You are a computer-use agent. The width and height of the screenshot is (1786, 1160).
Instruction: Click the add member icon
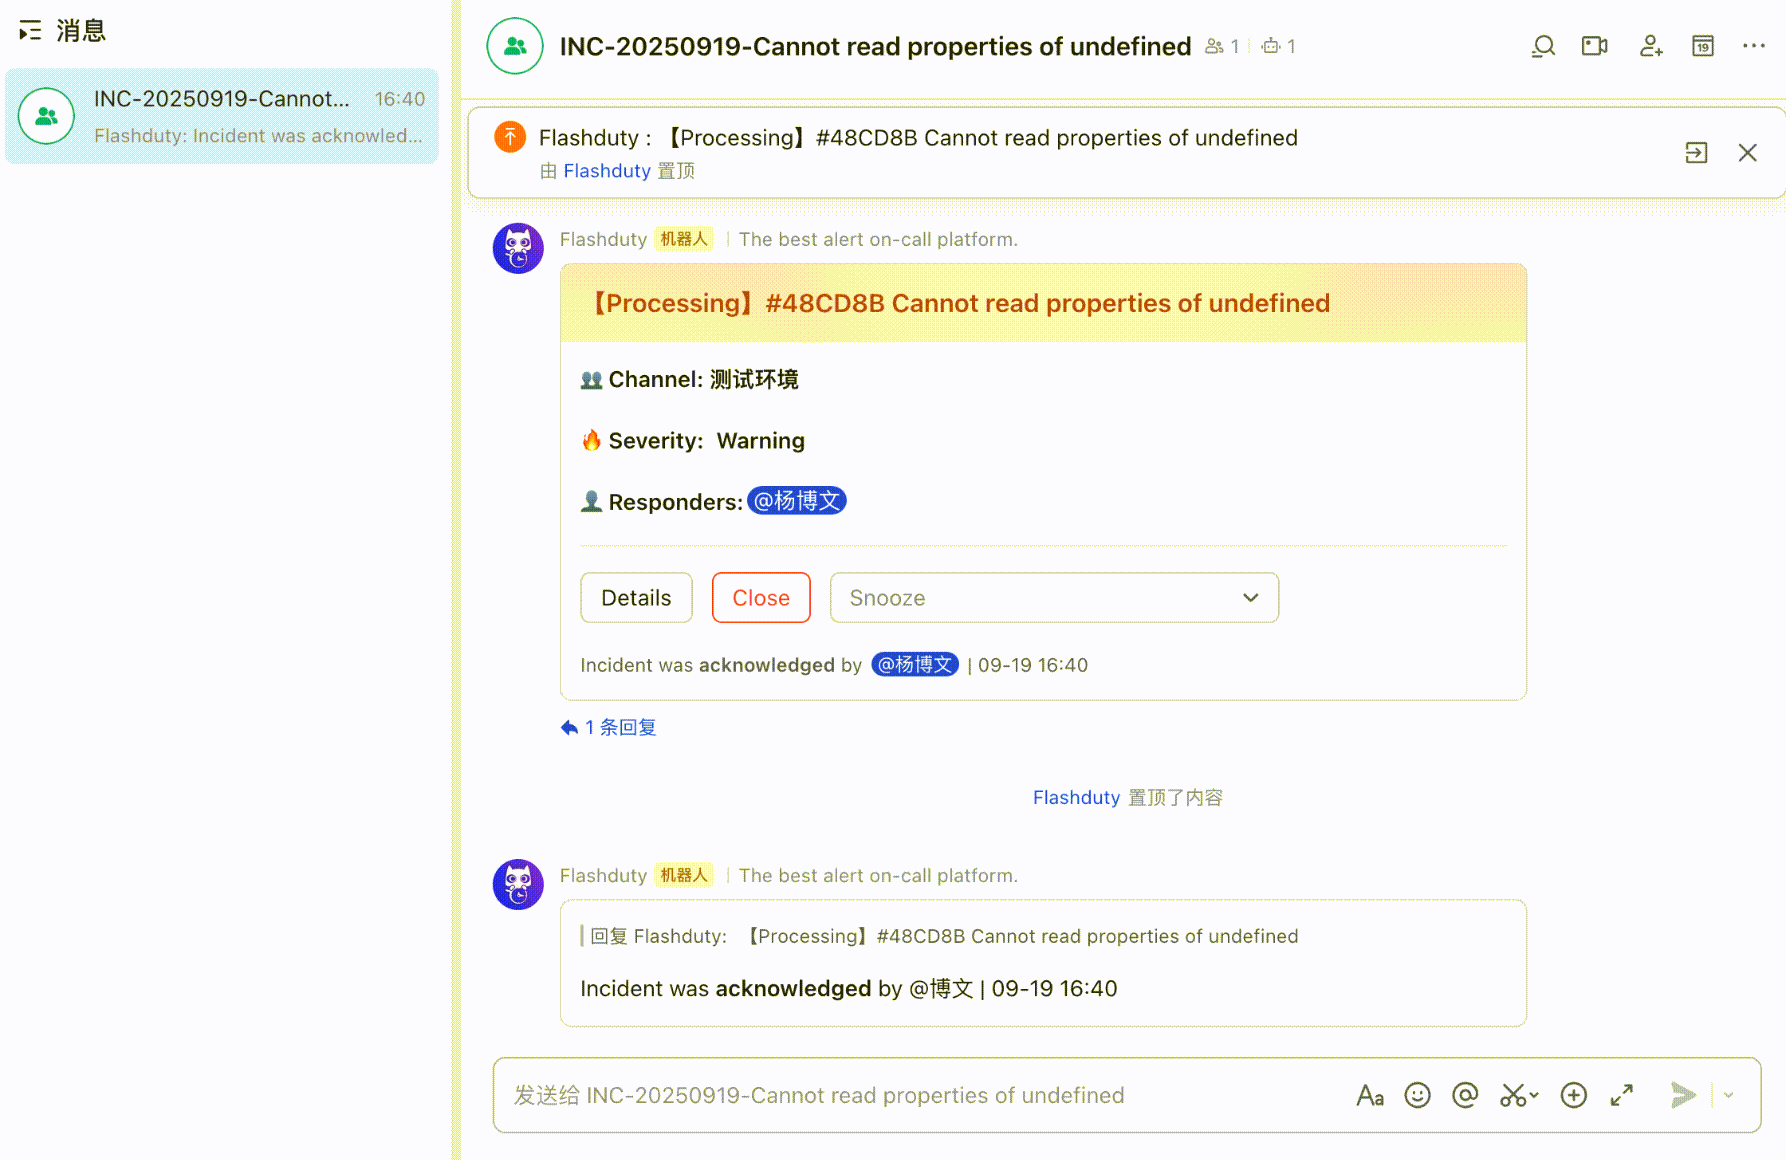point(1650,47)
